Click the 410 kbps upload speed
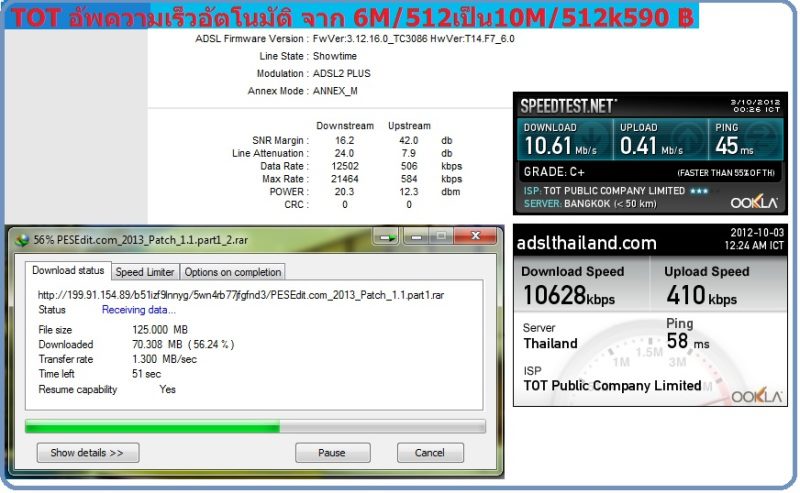 (x=701, y=295)
